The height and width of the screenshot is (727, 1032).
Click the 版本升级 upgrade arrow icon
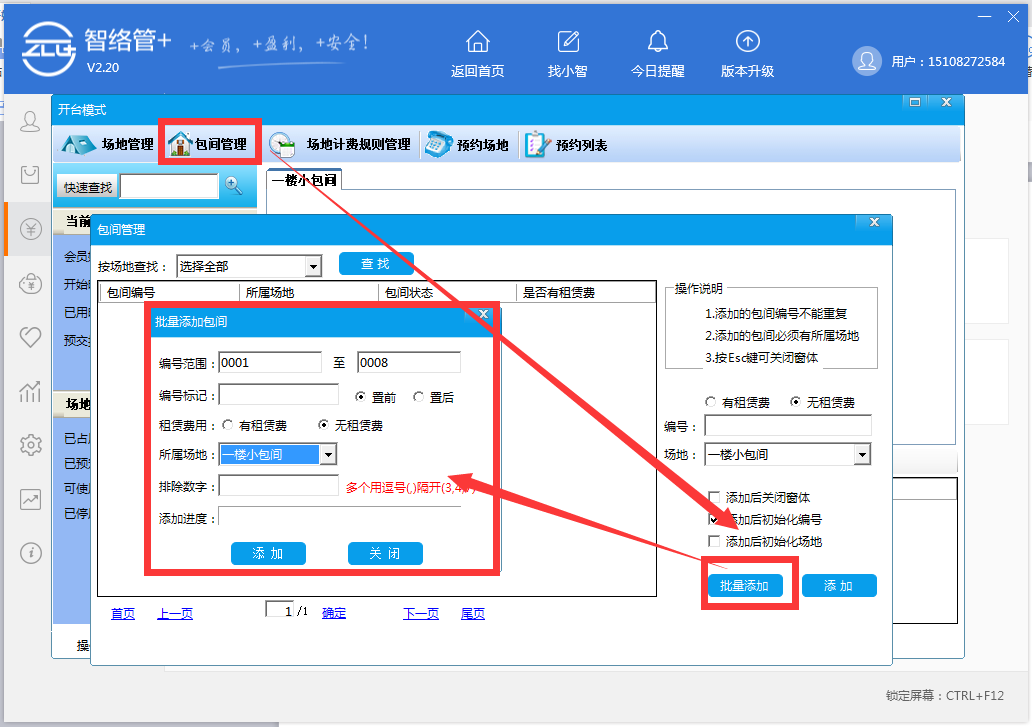(747, 42)
